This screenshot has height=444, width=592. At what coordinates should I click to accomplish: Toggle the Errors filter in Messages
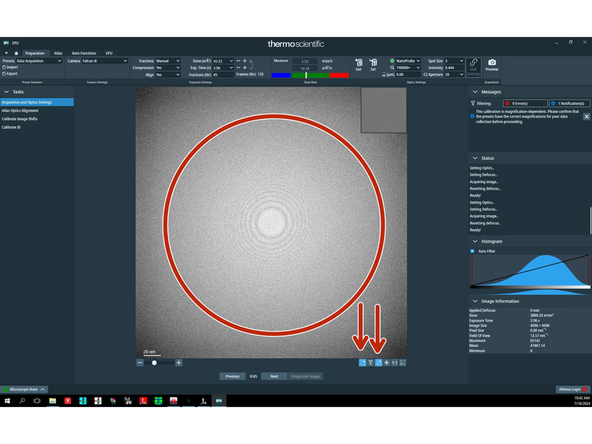coord(525,103)
